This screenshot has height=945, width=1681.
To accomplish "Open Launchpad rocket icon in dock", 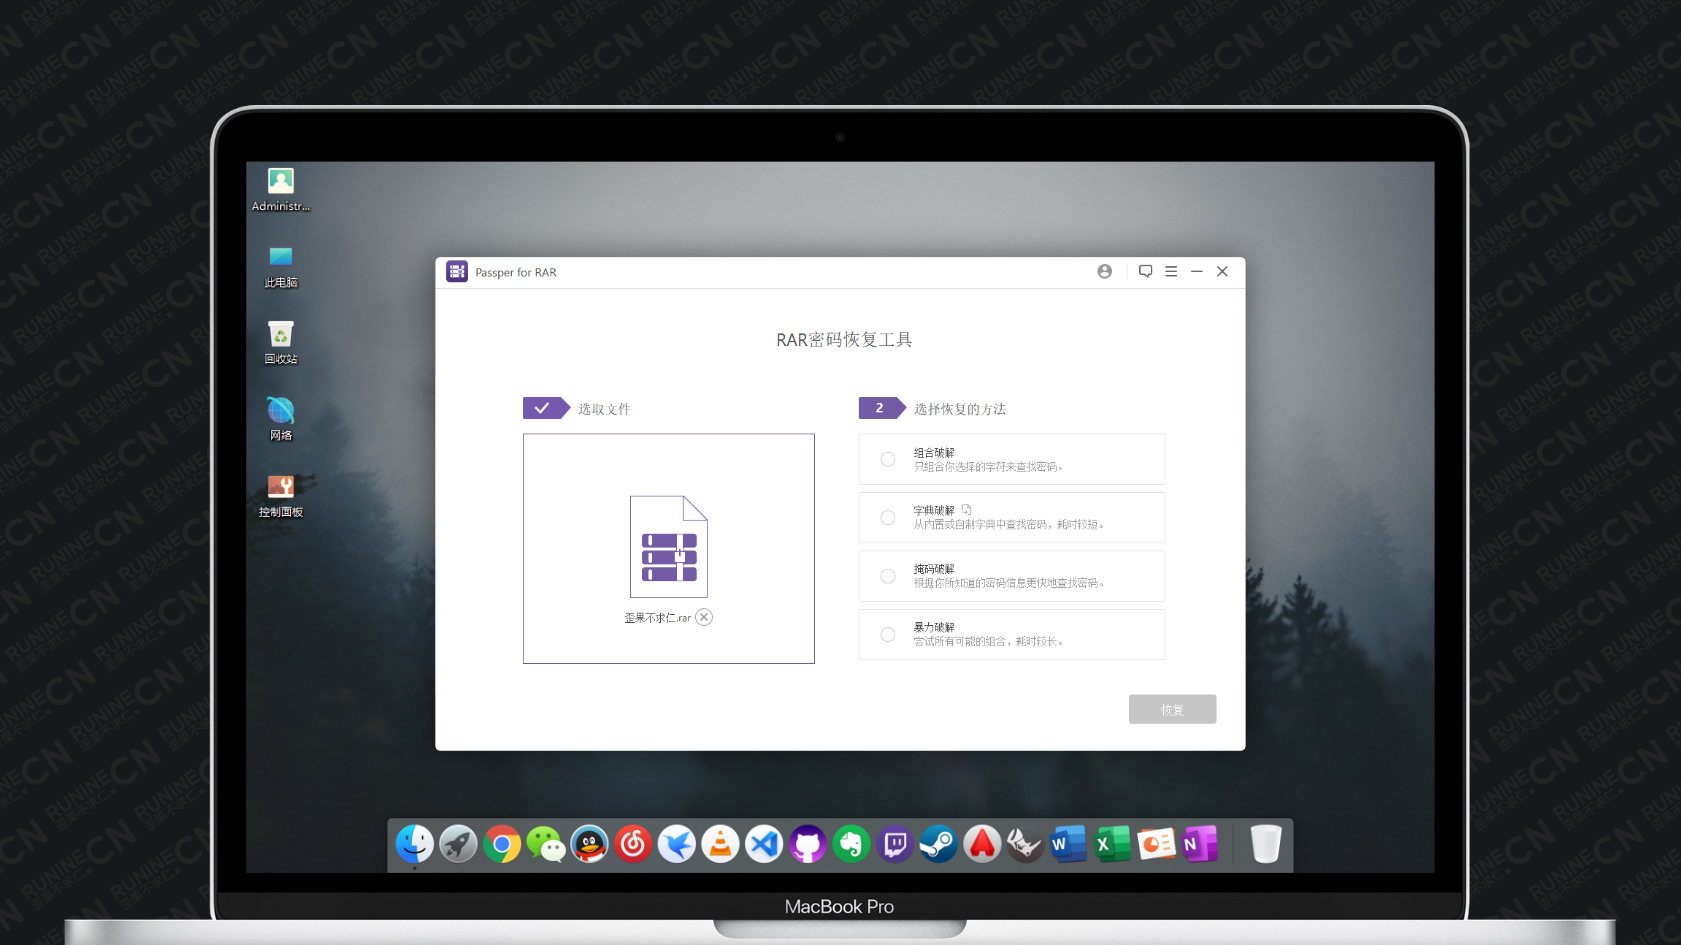I will [458, 845].
